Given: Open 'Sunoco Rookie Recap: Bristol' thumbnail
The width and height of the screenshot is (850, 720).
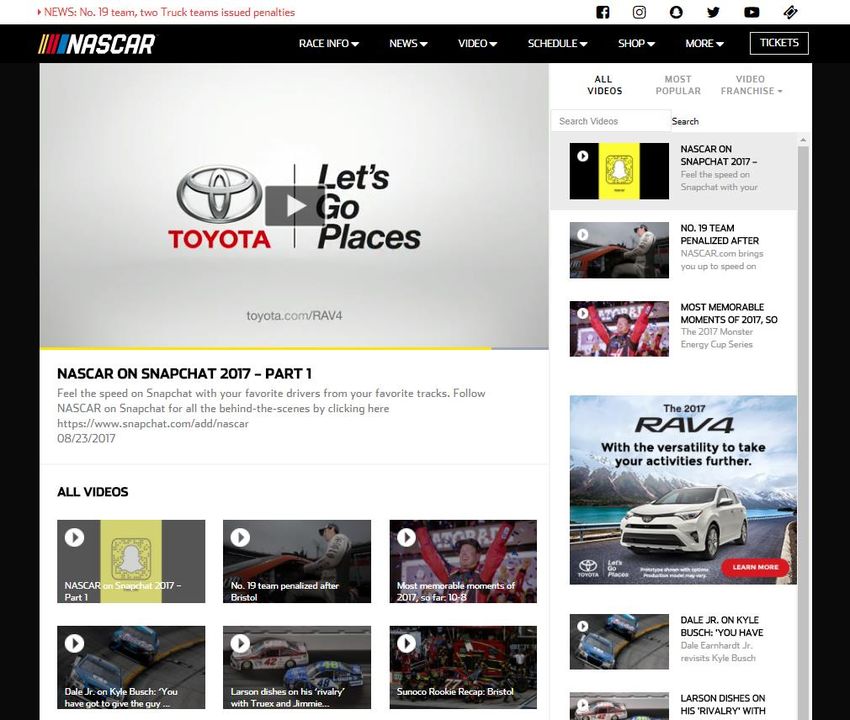Looking at the screenshot, I should tap(463, 667).
